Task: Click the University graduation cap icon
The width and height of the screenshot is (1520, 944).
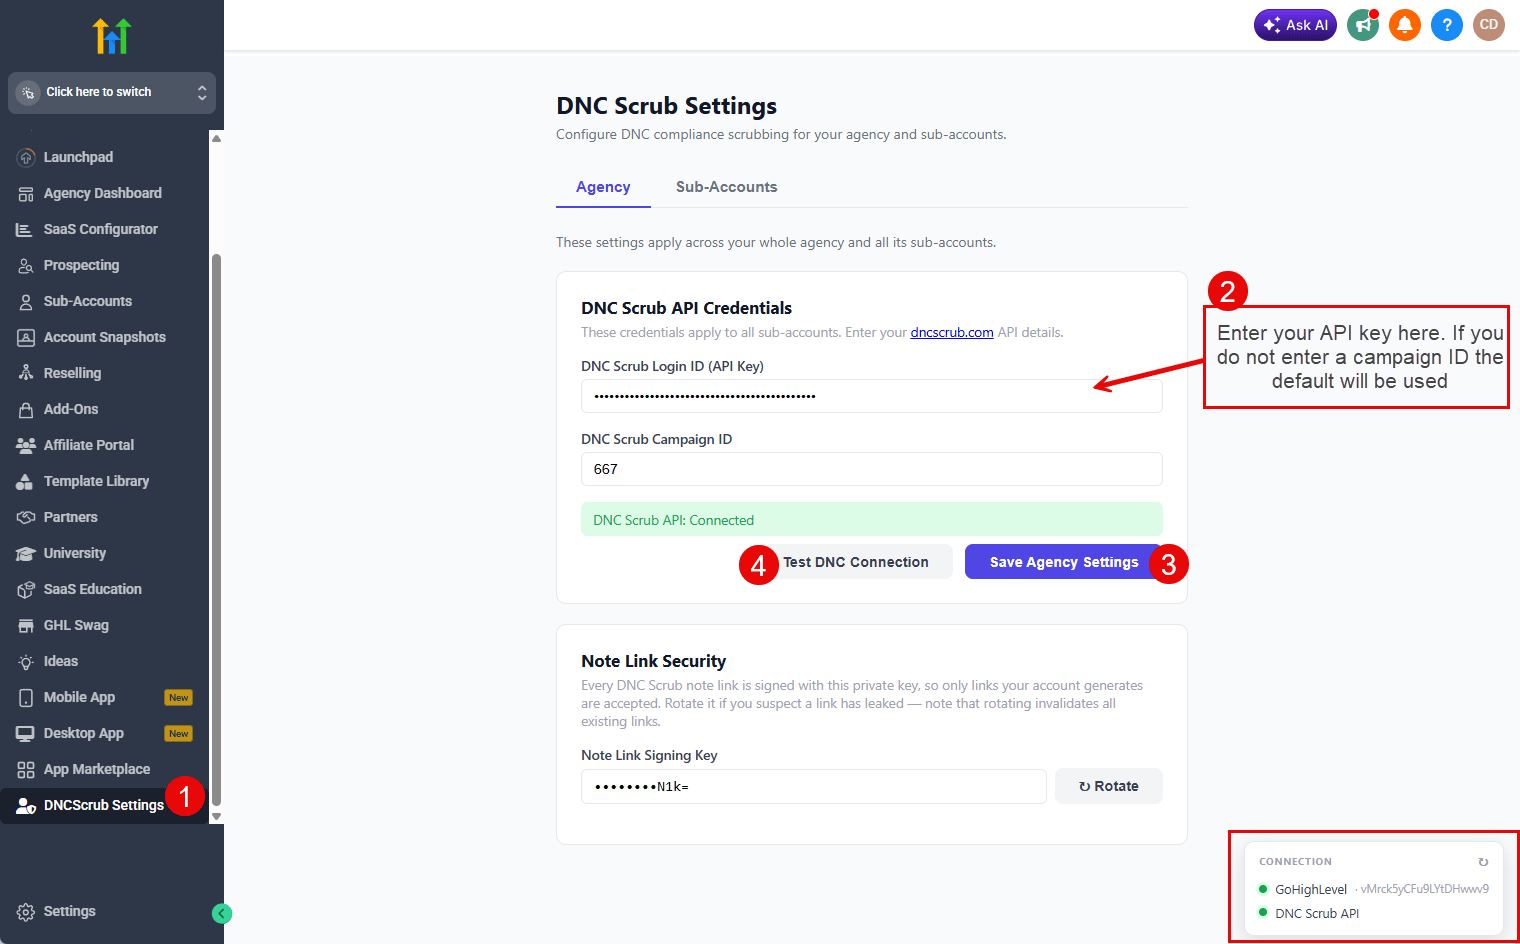Action: click(26, 553)
